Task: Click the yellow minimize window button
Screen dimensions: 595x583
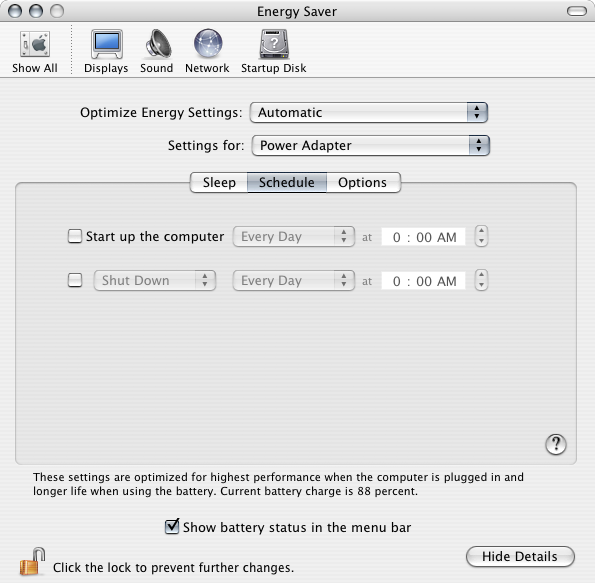Action: pyautogui.click(x=36, y=11)
